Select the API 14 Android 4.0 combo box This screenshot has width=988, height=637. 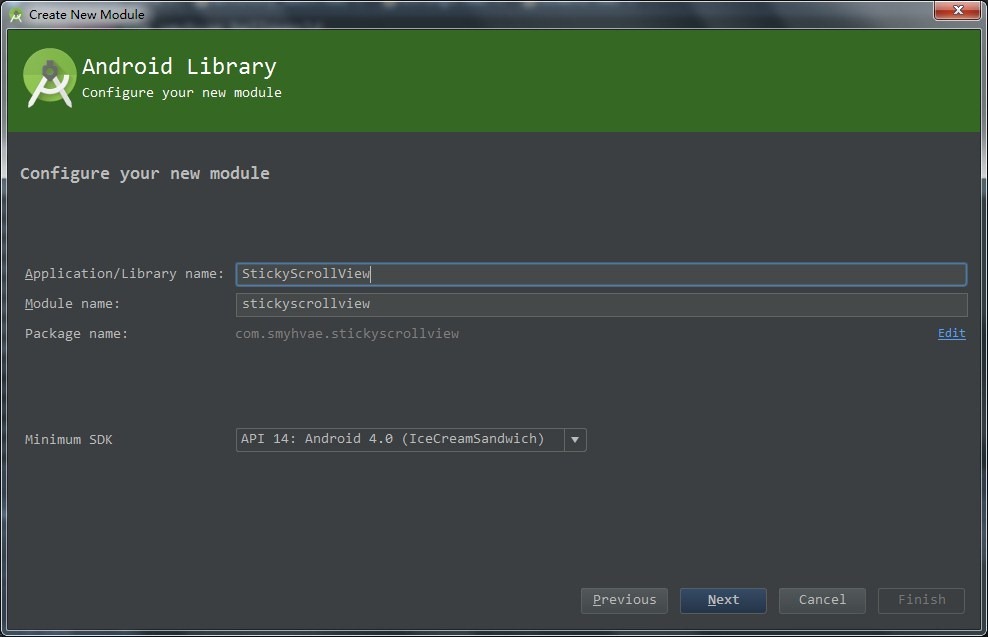point(411,440)
